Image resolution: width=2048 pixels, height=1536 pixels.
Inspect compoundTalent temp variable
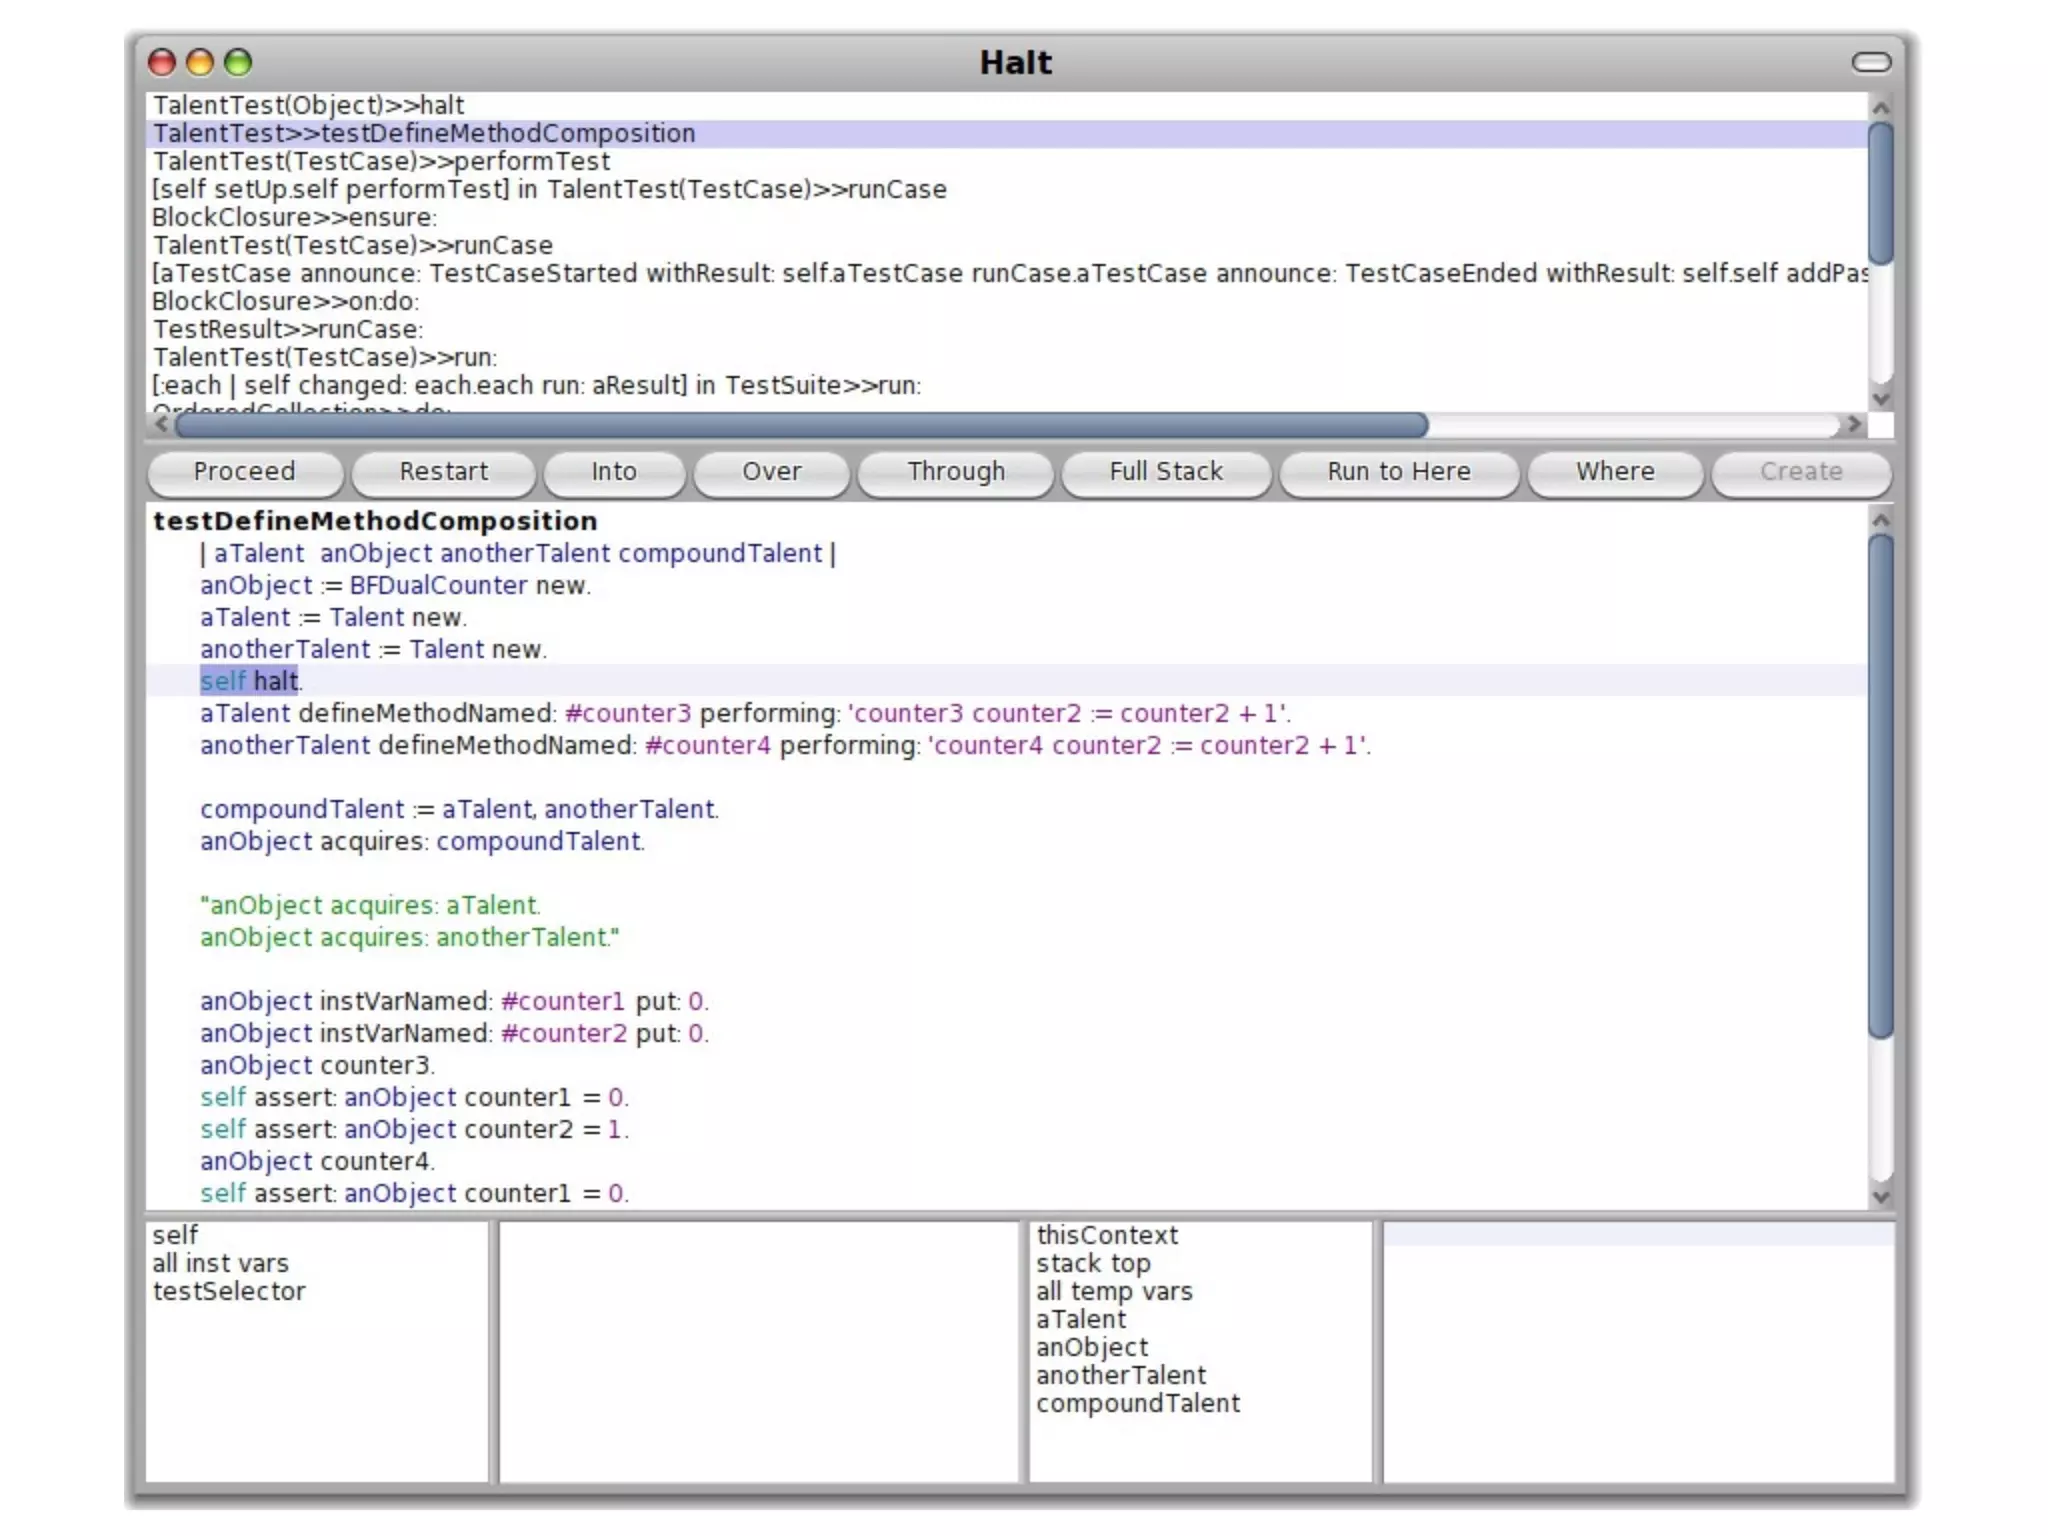[1137, 1403]
